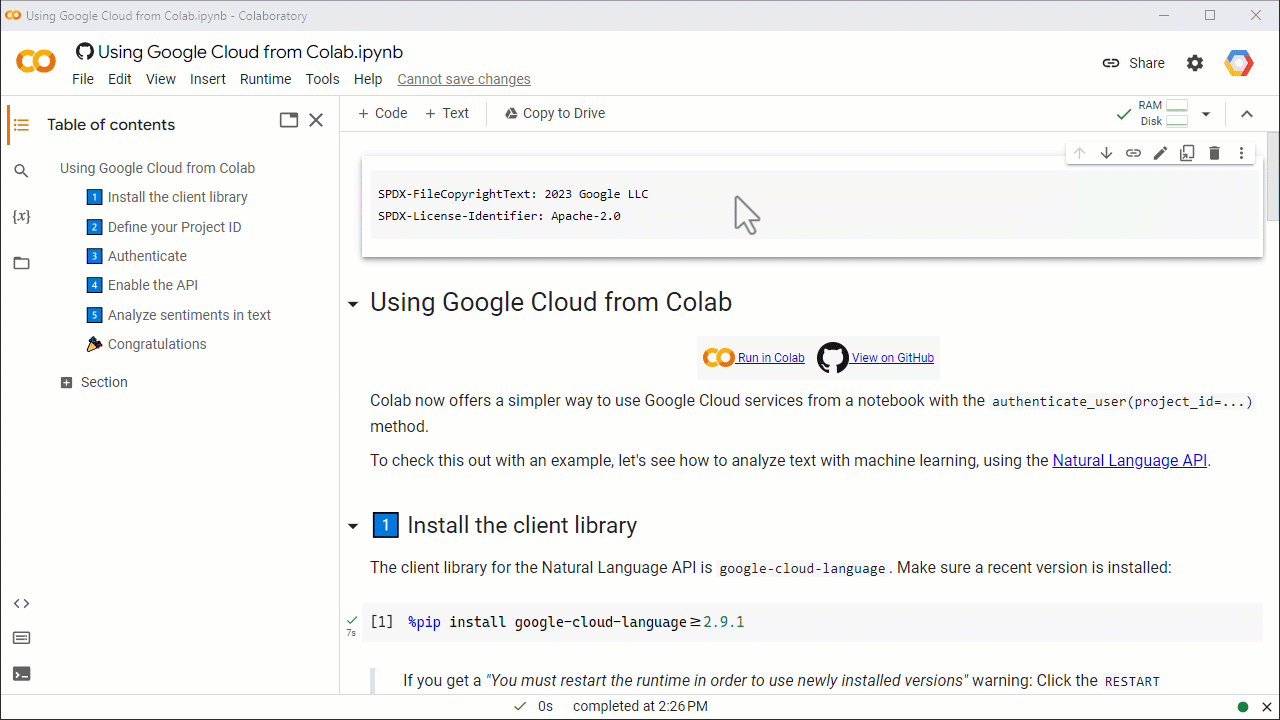The image size is (1280, 720).
Task: Open the Runtime menu
Action: click(265, 79)
